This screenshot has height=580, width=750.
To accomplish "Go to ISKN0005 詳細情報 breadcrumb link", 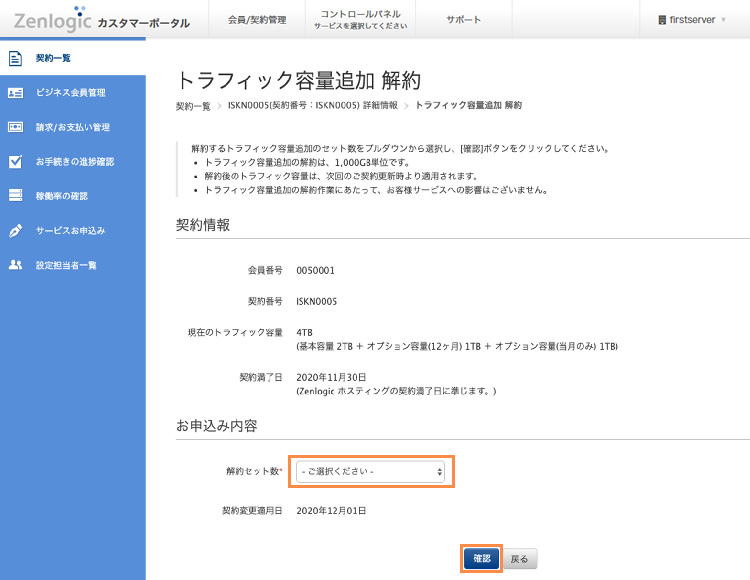I will 311,105.
